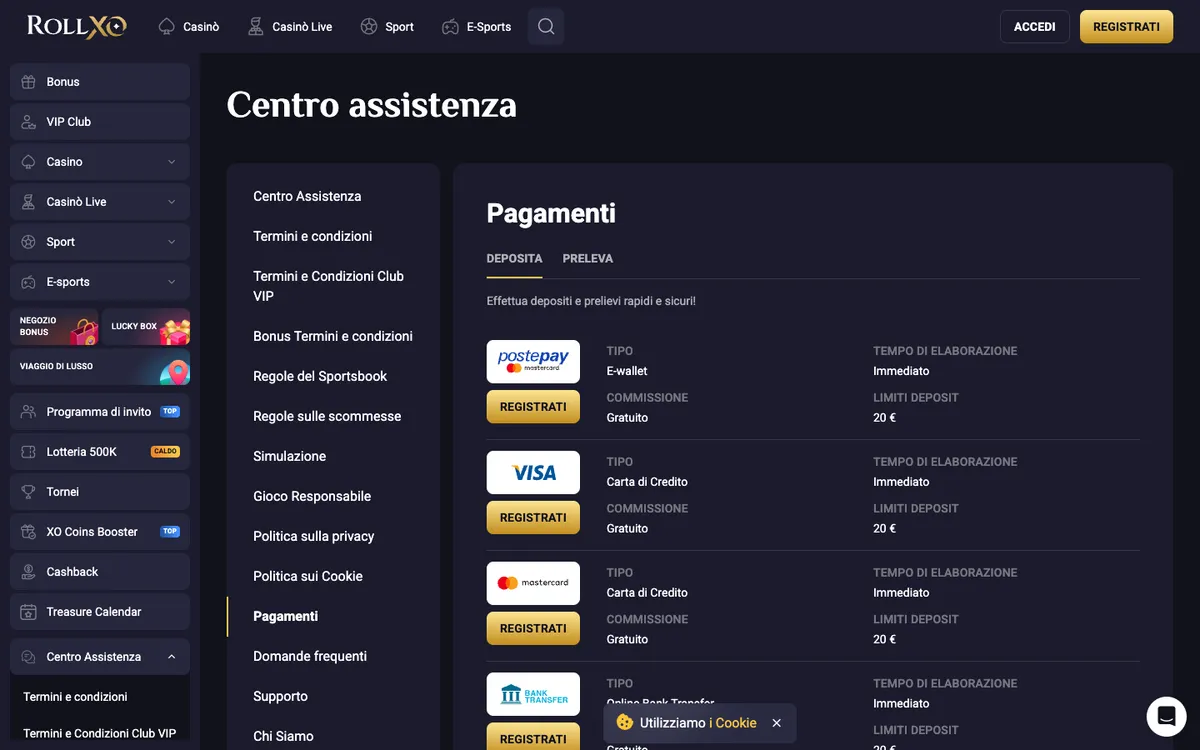This screenshot has width=1200, height=750.
Task: Click the Mastercard payment logo
Action: (533, 583)
